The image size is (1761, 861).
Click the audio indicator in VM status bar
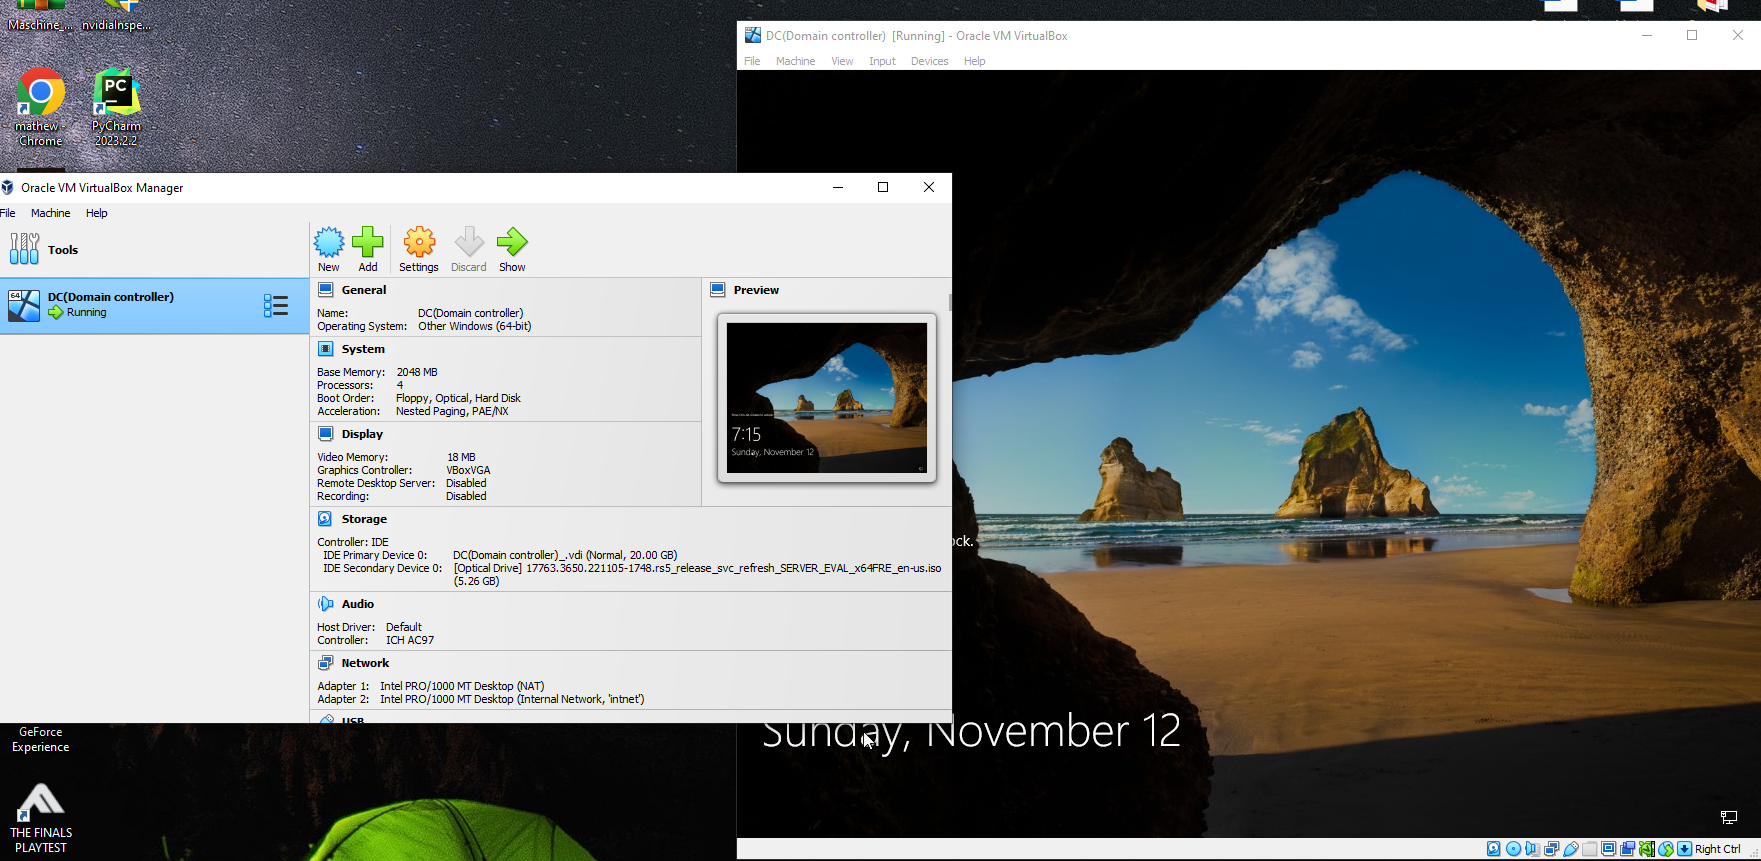click(x=1532, y=849)
